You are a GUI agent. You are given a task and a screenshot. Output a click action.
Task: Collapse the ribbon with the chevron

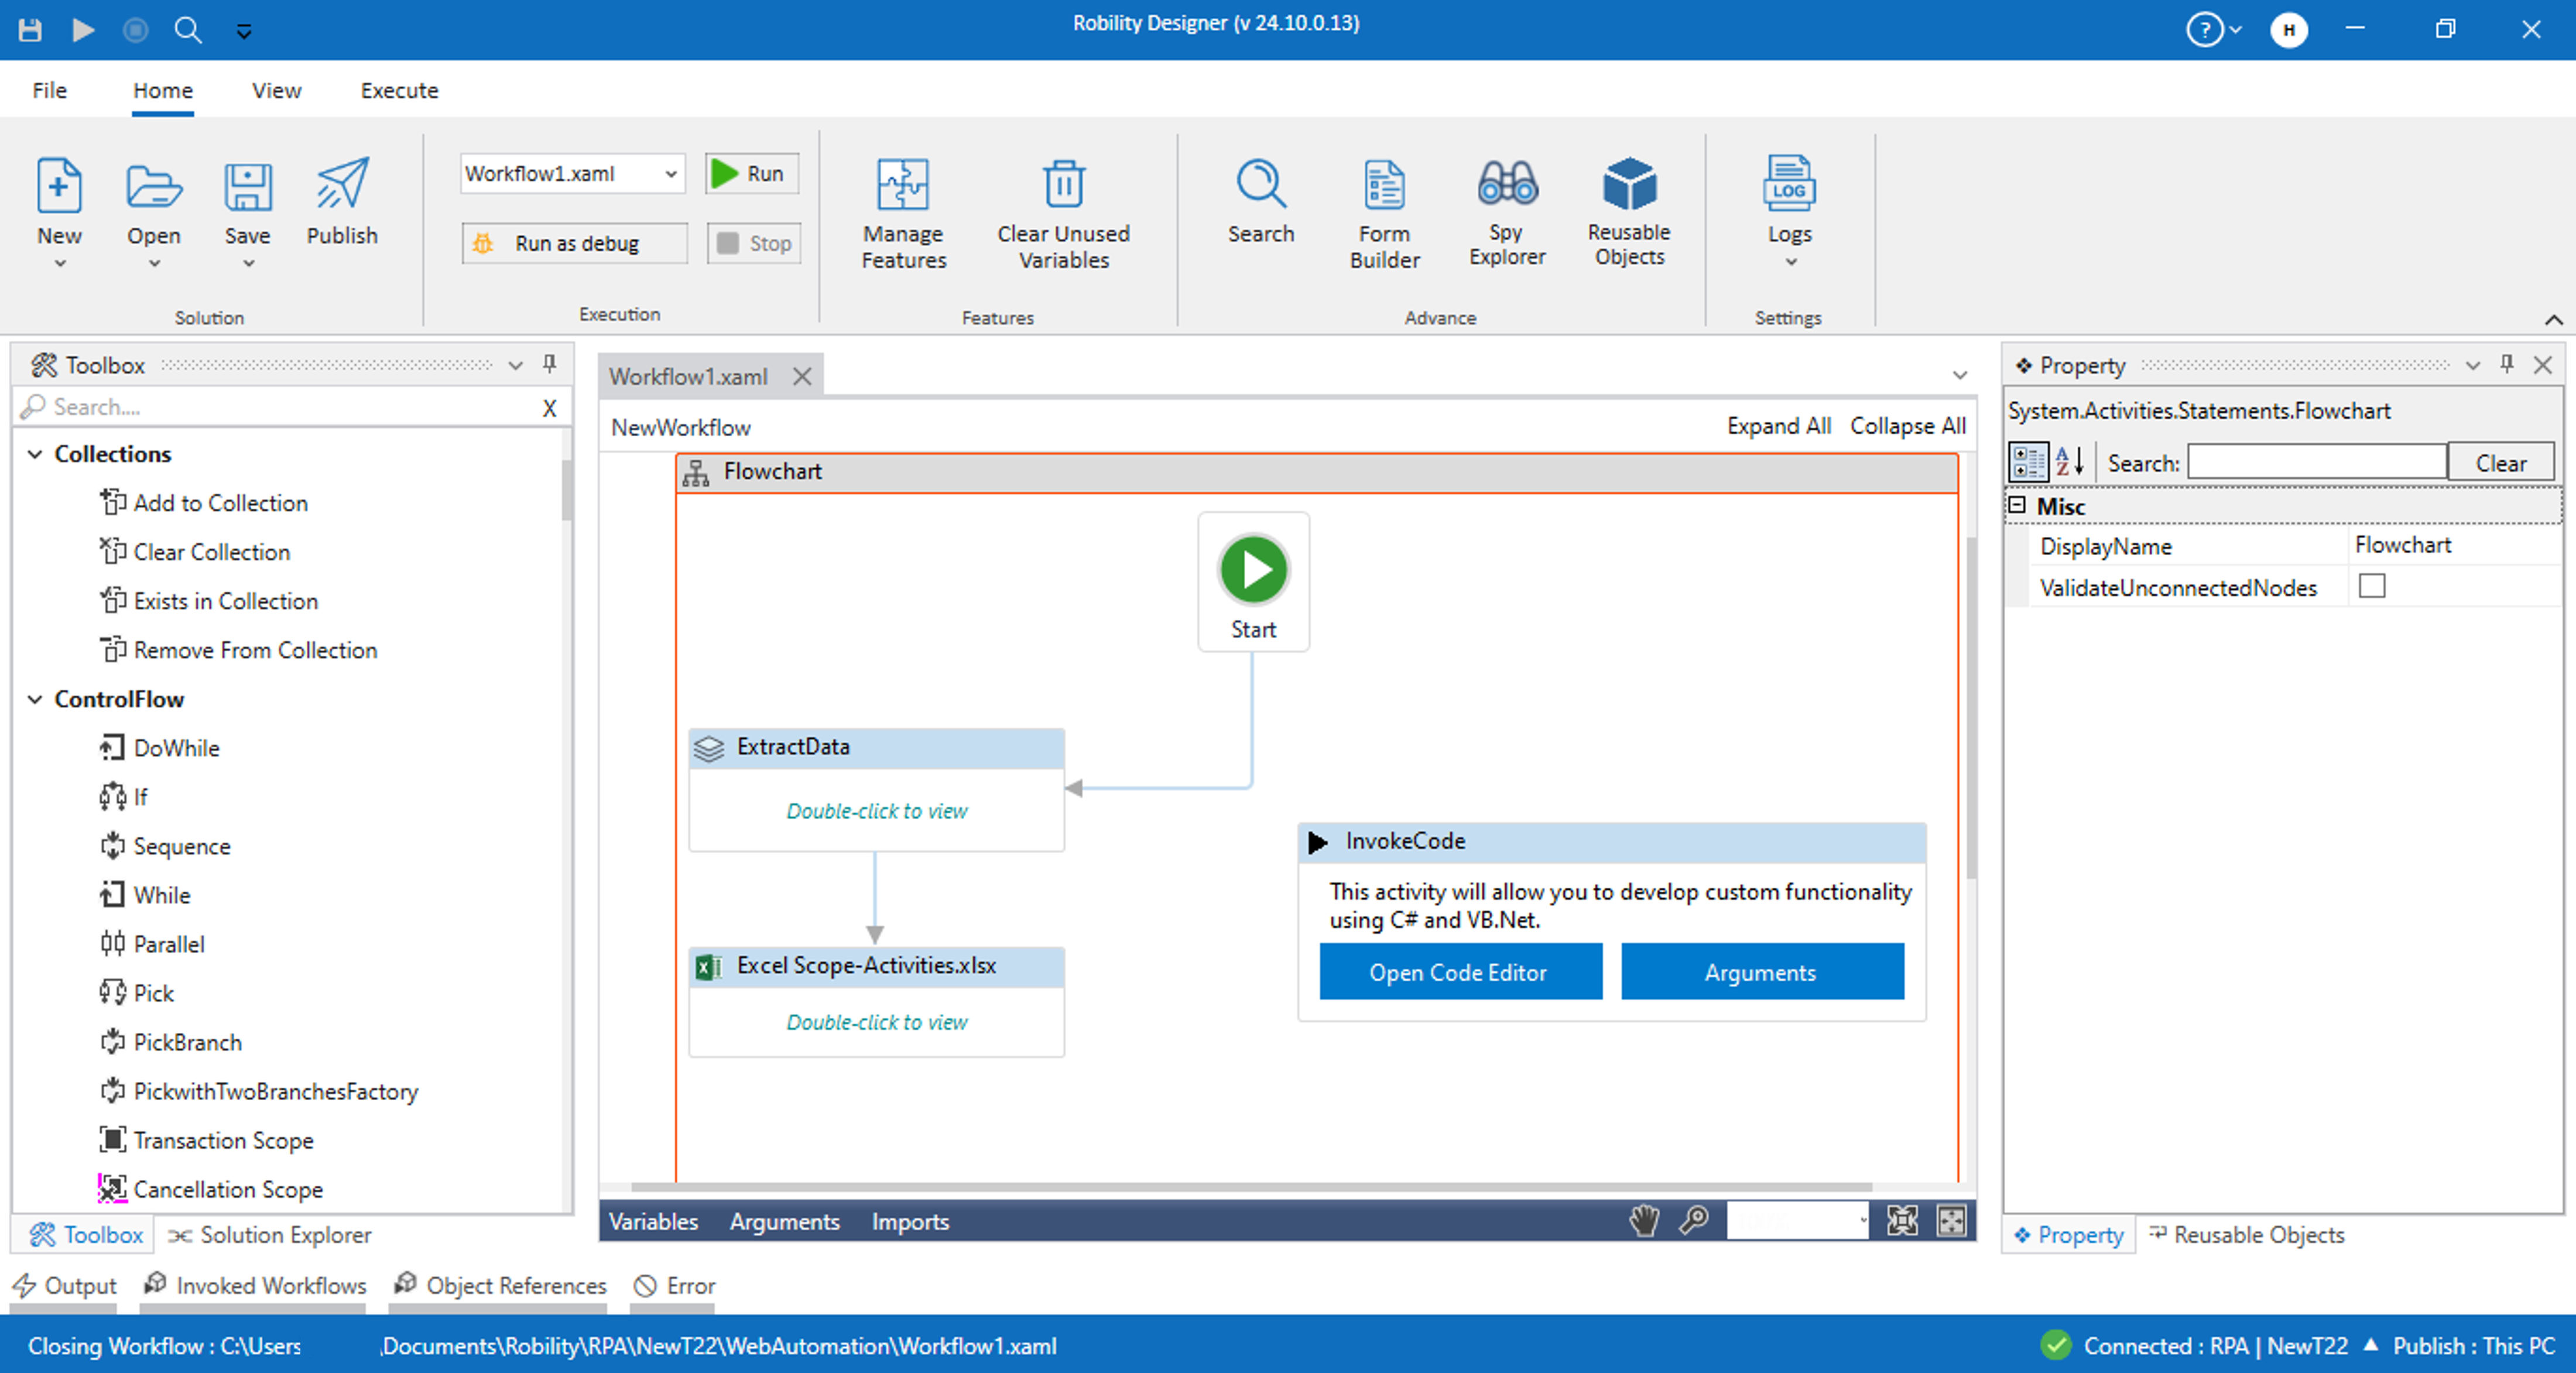(x=2553, y=319)
